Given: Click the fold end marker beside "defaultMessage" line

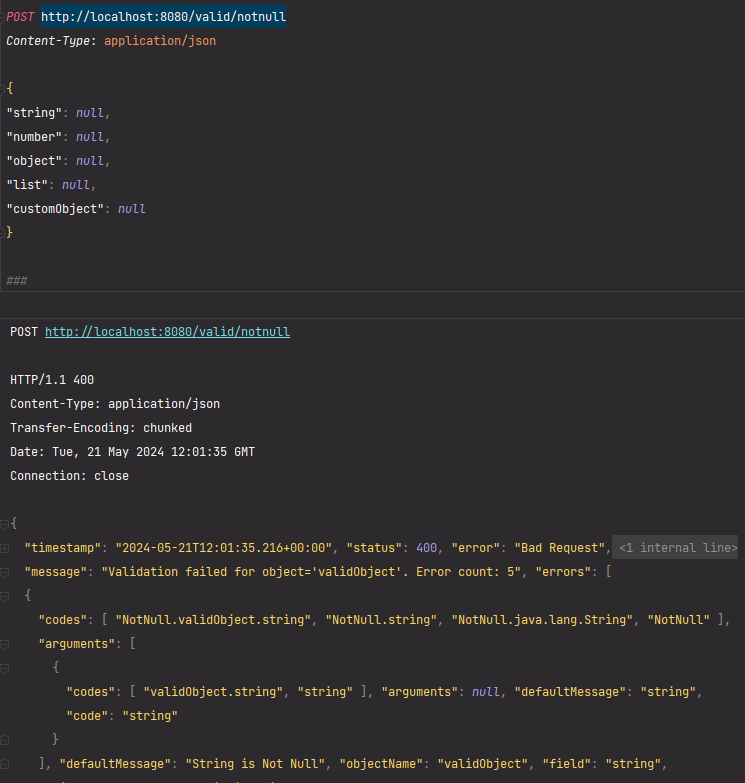Looking at the screenshot, I should pyautogui.click(x=4, y=764).
